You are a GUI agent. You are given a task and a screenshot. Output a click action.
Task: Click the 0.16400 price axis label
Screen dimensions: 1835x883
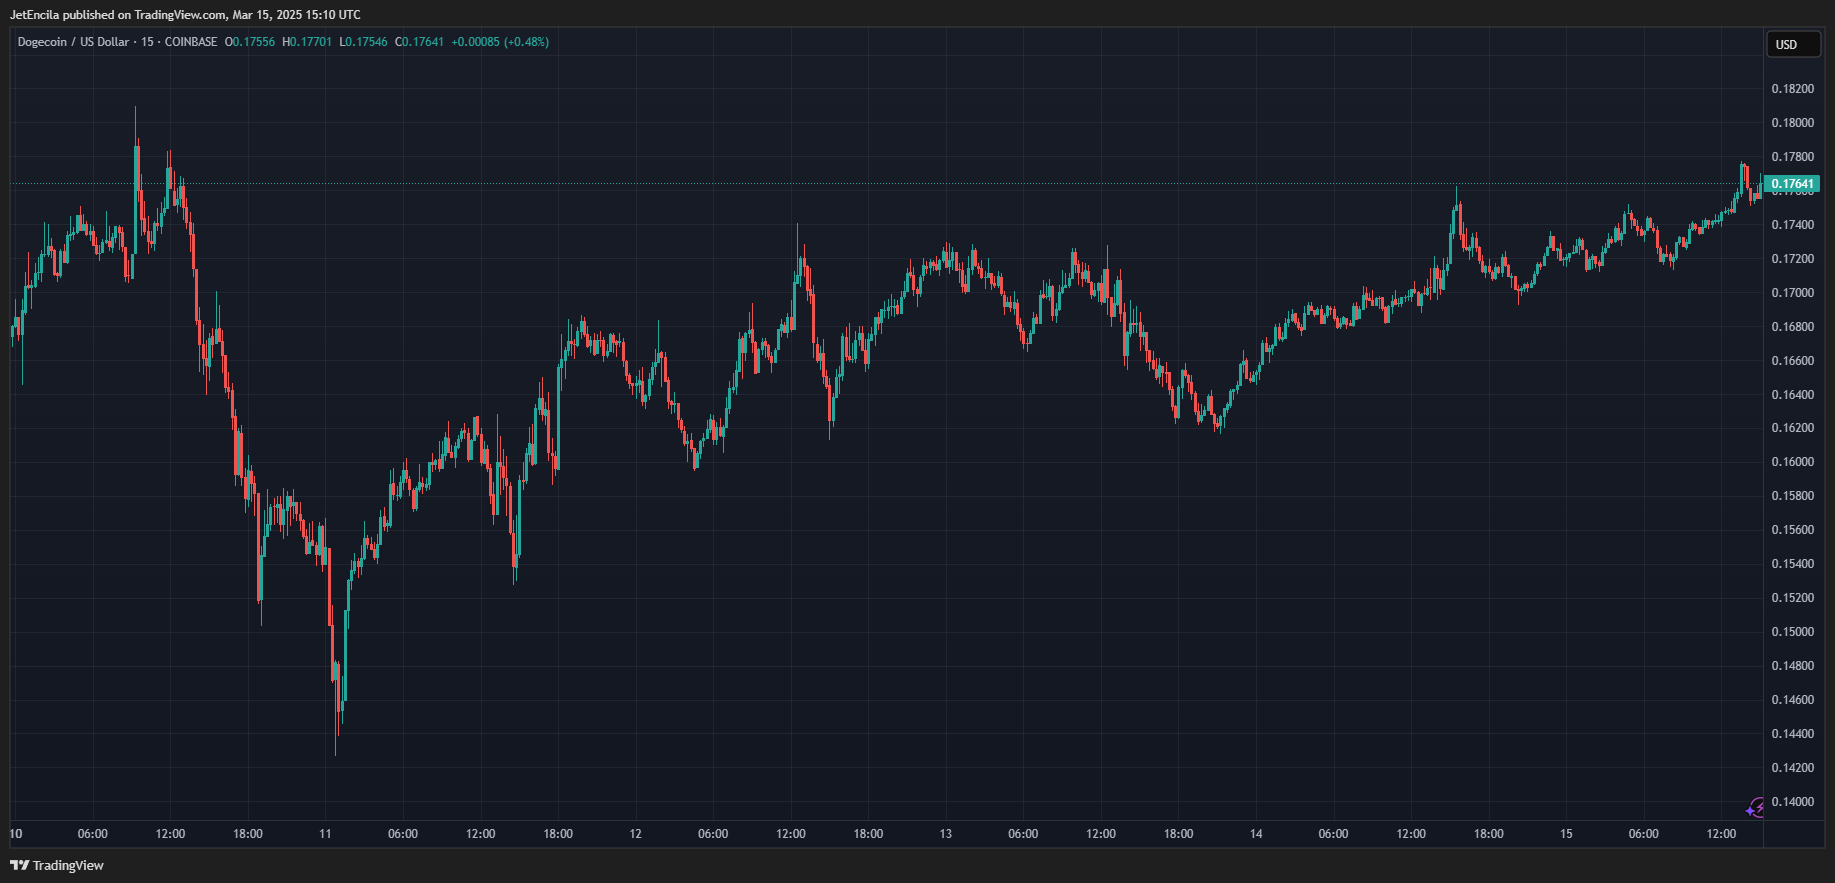[x=1792, y=395]
